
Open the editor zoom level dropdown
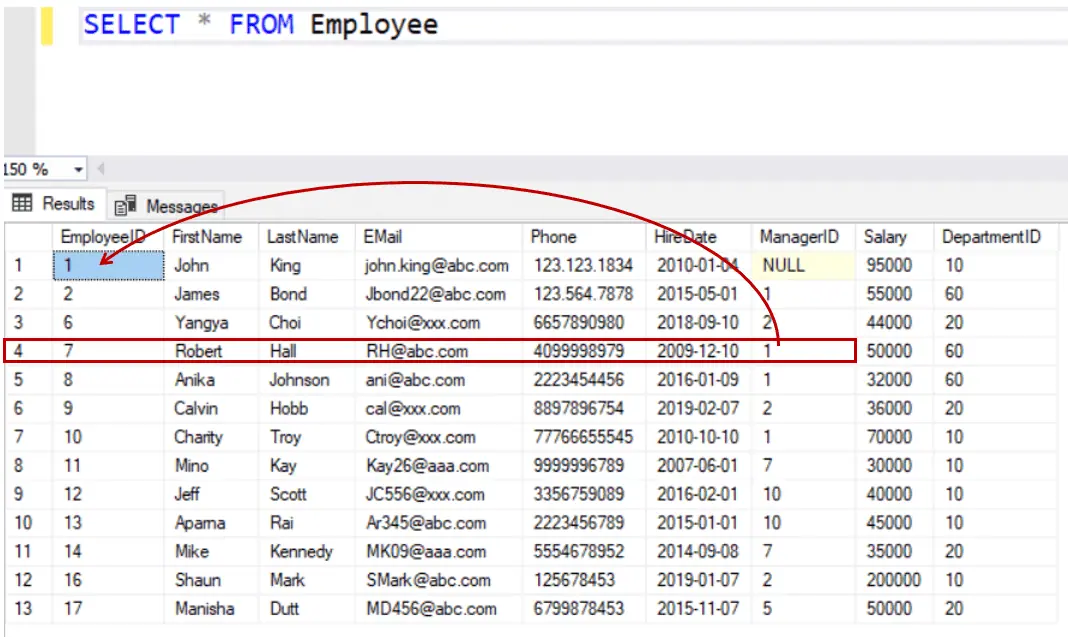click(77, 169)
